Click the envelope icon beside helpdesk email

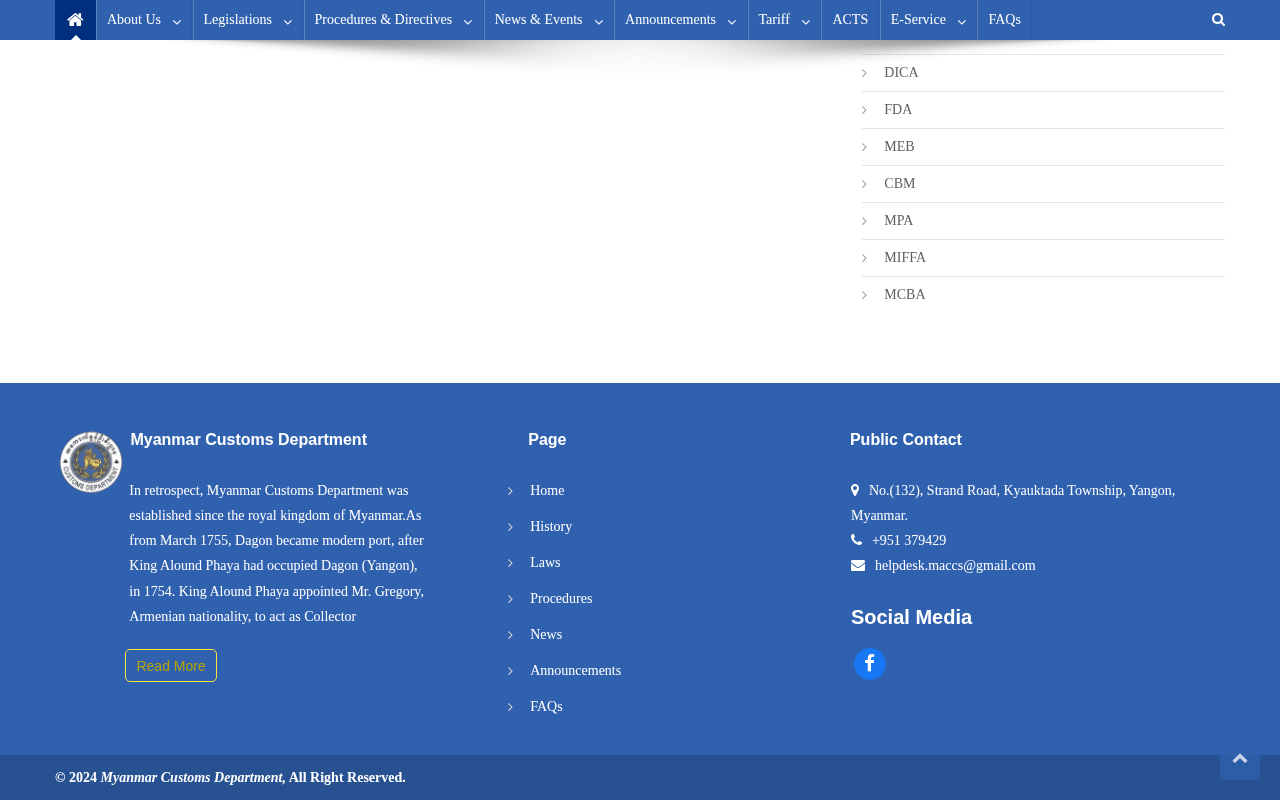coord(858,566)
